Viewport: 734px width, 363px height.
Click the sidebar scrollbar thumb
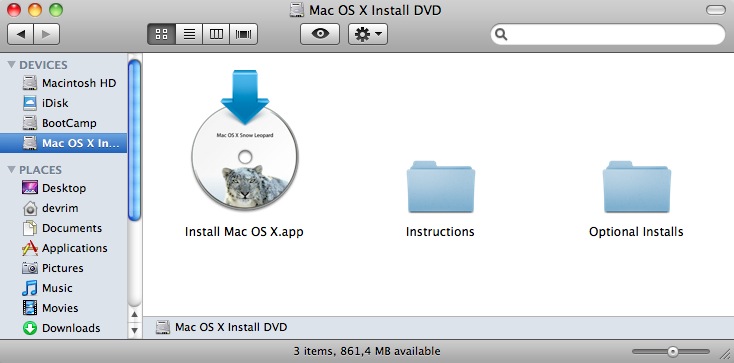tap(134, 140)
